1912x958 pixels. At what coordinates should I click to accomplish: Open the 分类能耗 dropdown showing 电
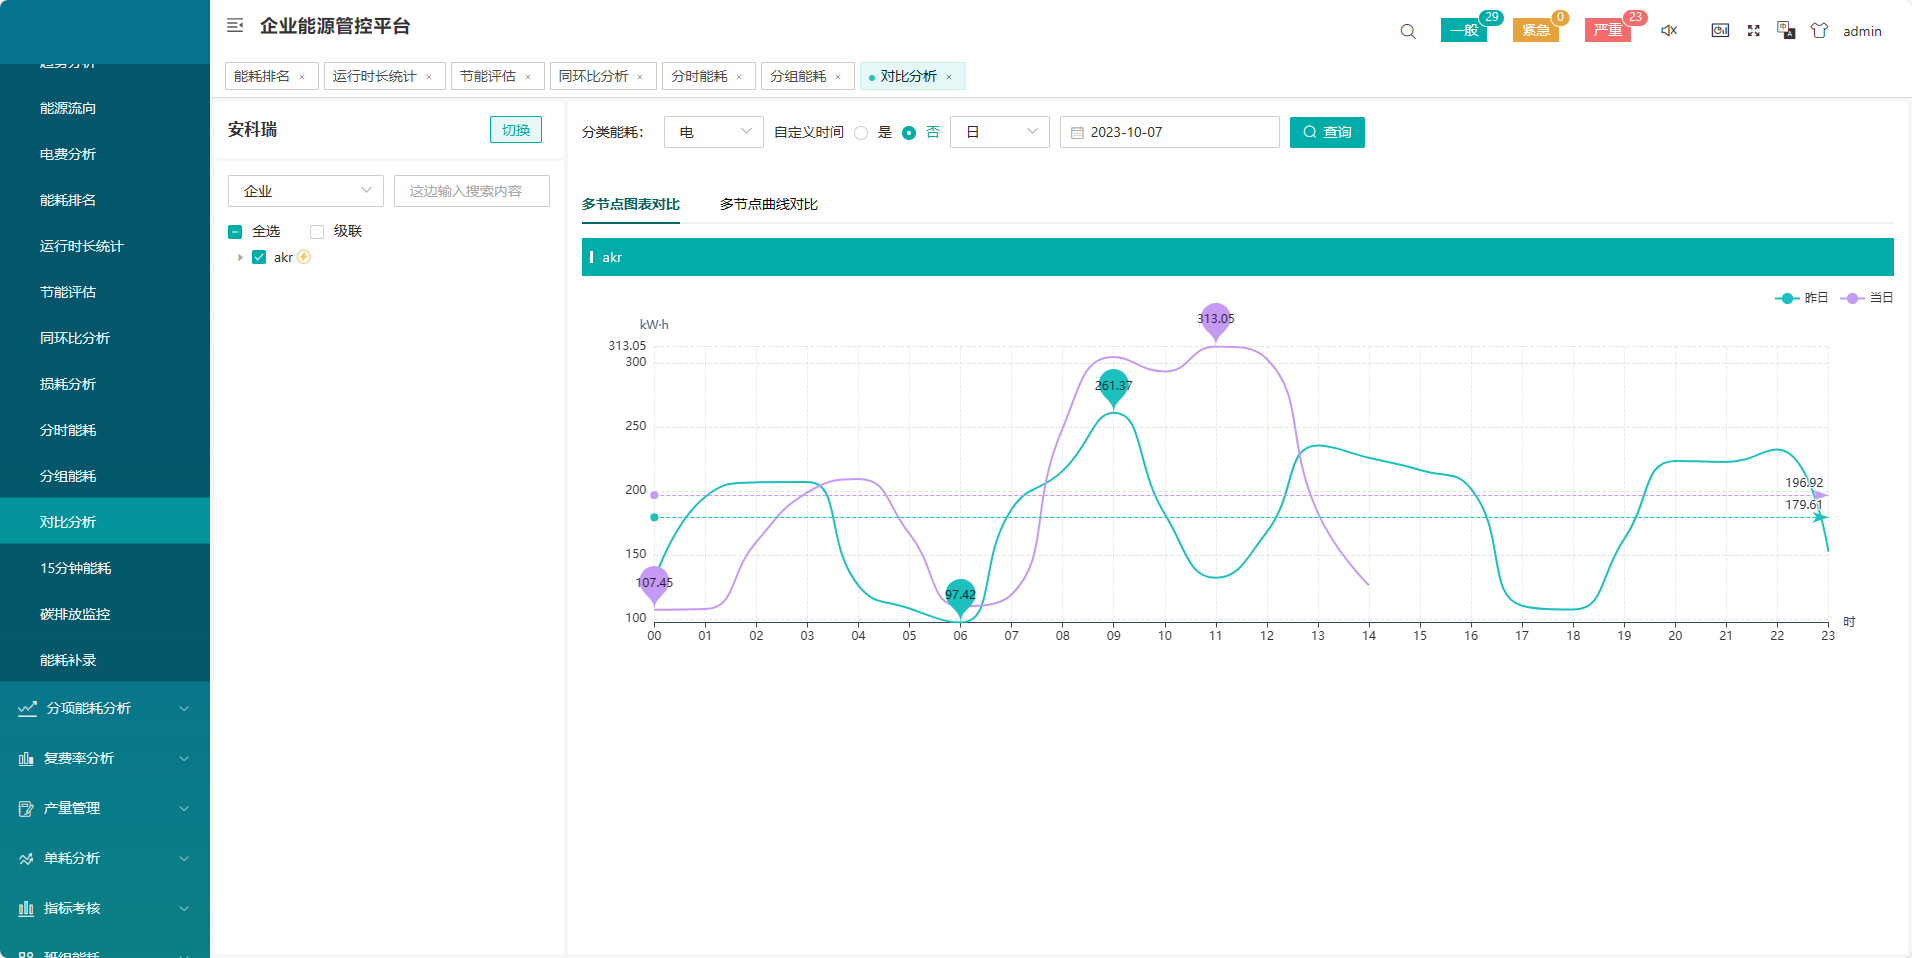(x=713, y=132)
